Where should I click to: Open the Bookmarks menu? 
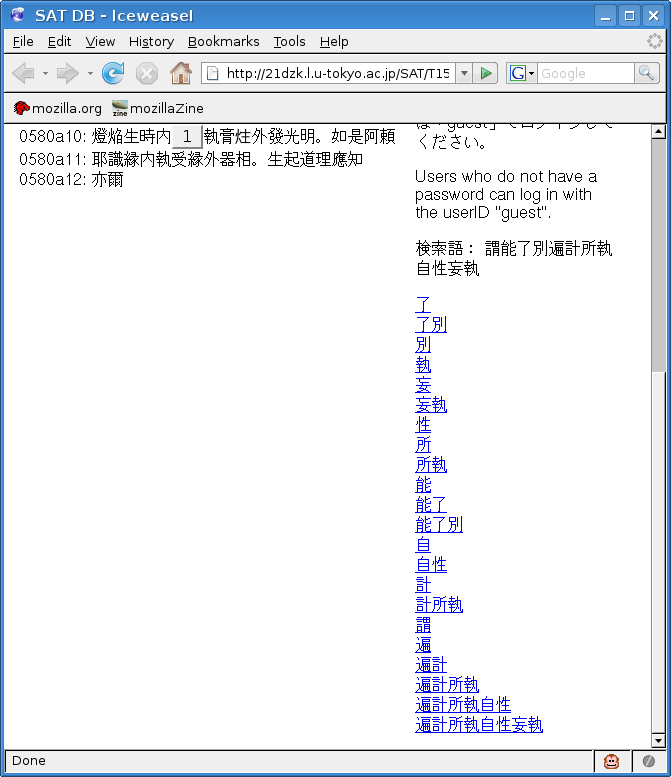[224, 42]
